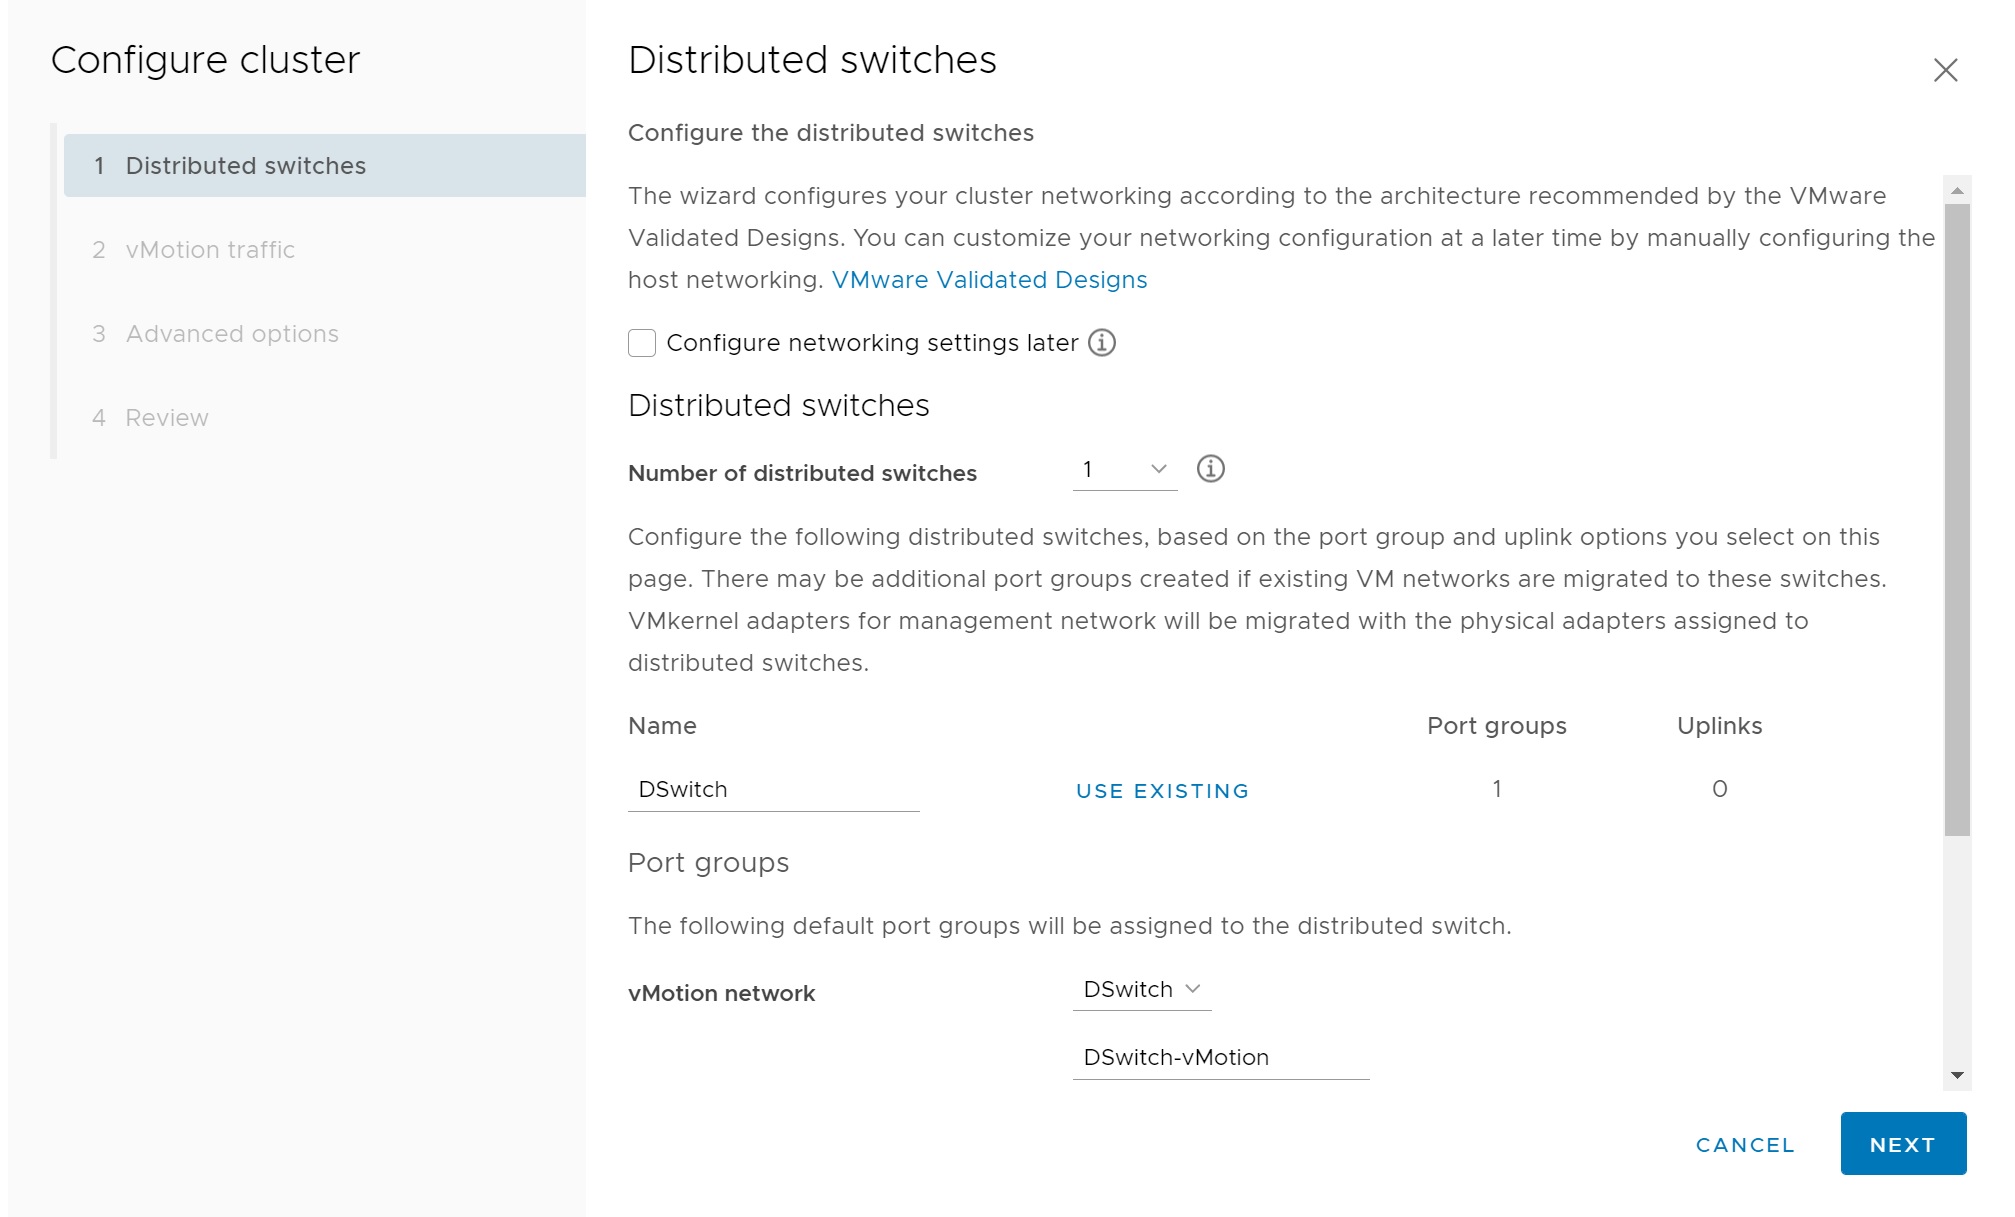Click info icon next to number of switches
This screenshot has height=1217, width=2015.
1210,469
